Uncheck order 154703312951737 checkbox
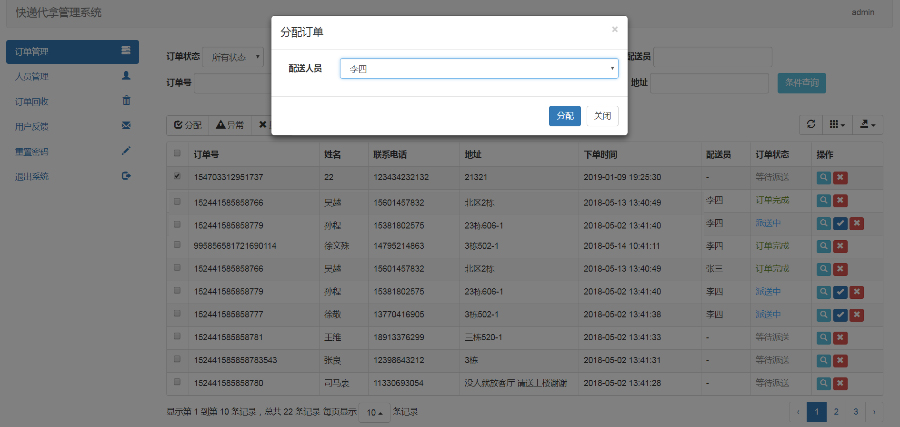 coord(178,176)
